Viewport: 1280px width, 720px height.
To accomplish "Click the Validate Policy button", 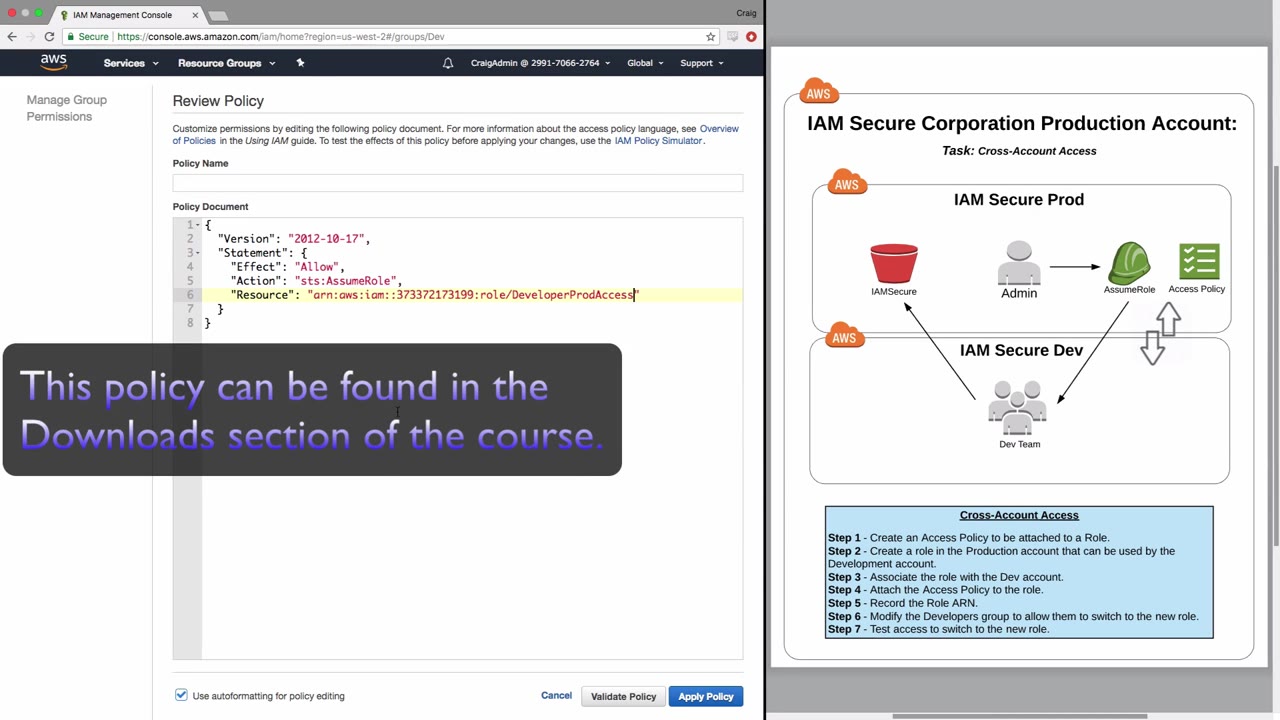I will pyautogui.click(x=623, y=696).
